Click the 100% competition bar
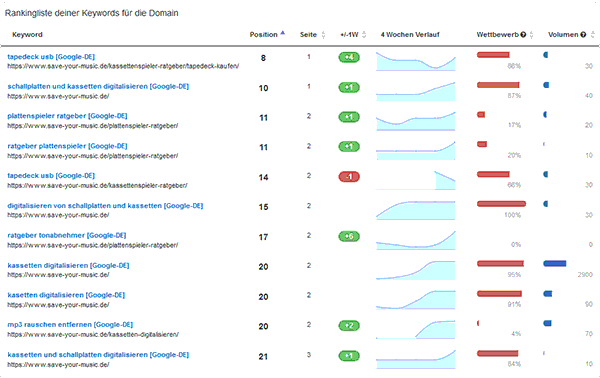 coord(501,204)
